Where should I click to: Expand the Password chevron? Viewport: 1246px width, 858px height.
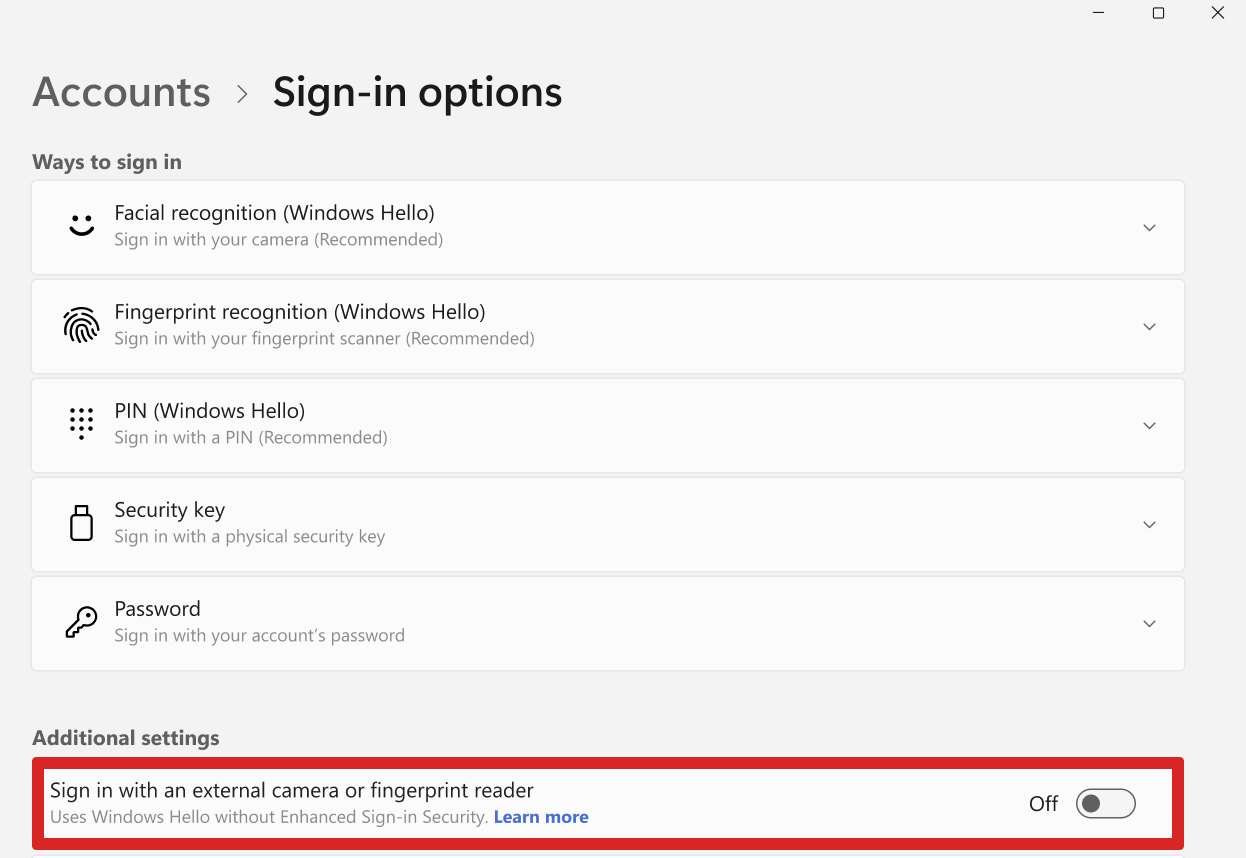pos(1149,624)
